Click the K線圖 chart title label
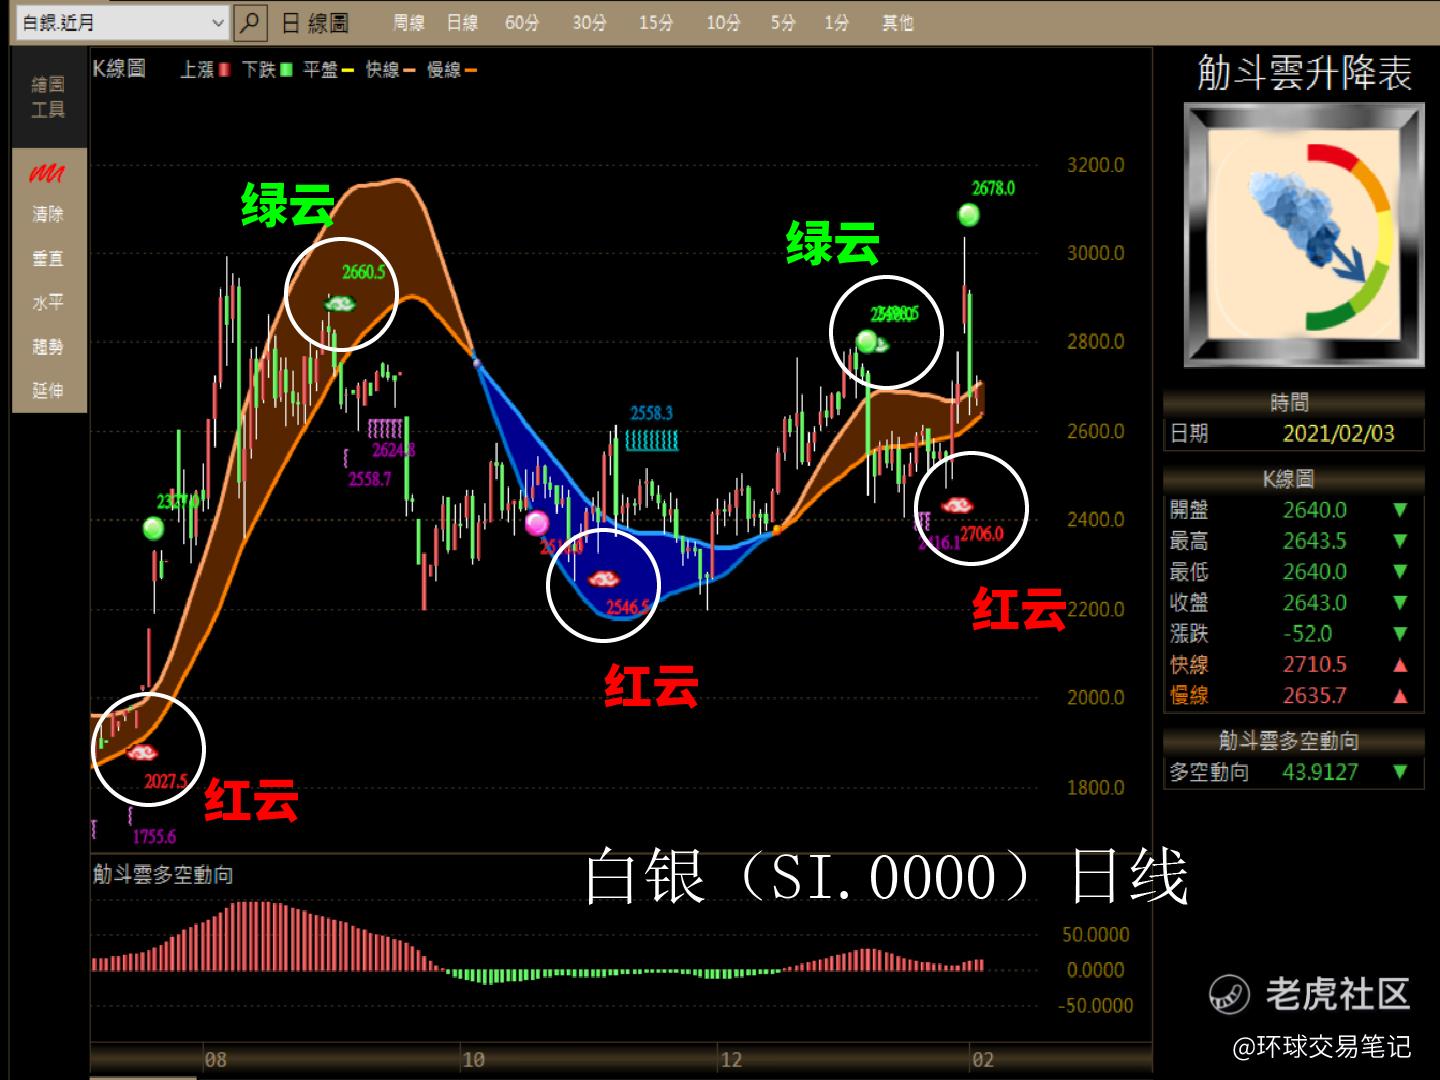The width and height of the screenshot is (1440, 1080). (x=119, y=68)
